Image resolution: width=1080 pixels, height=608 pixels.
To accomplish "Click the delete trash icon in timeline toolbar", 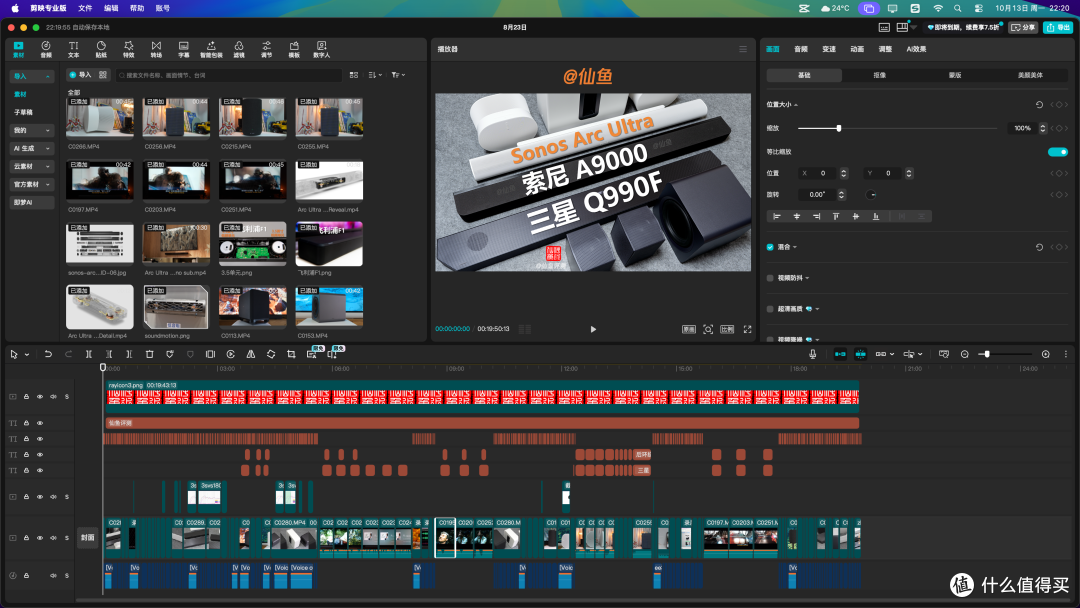I will (149, 354).
